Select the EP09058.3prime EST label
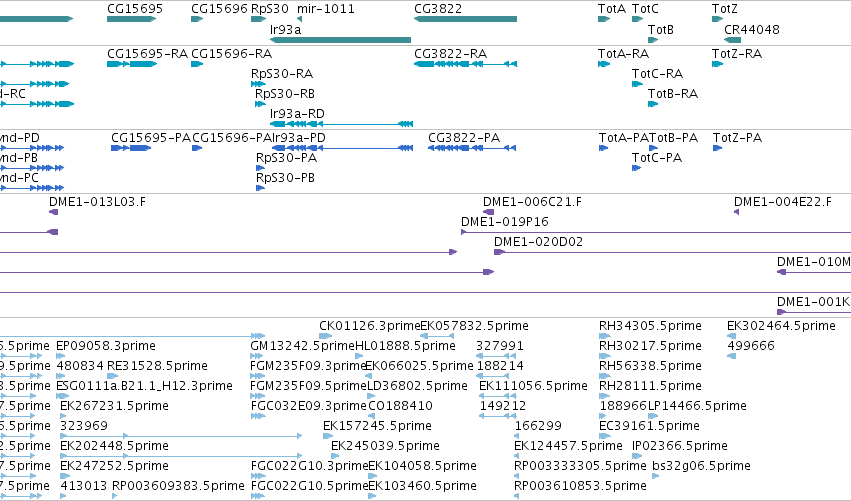 tap(106, 346)
